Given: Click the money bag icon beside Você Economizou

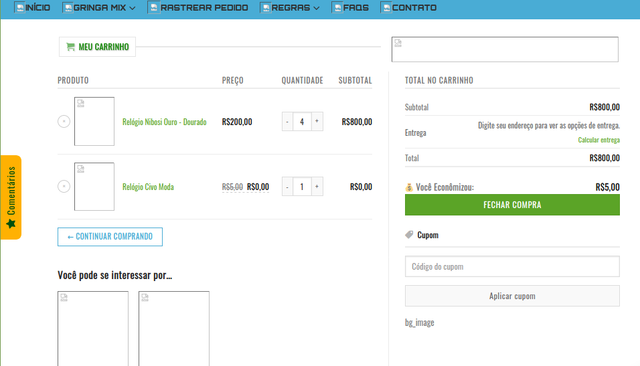Looking at the screenshot, I should point(409,187).
